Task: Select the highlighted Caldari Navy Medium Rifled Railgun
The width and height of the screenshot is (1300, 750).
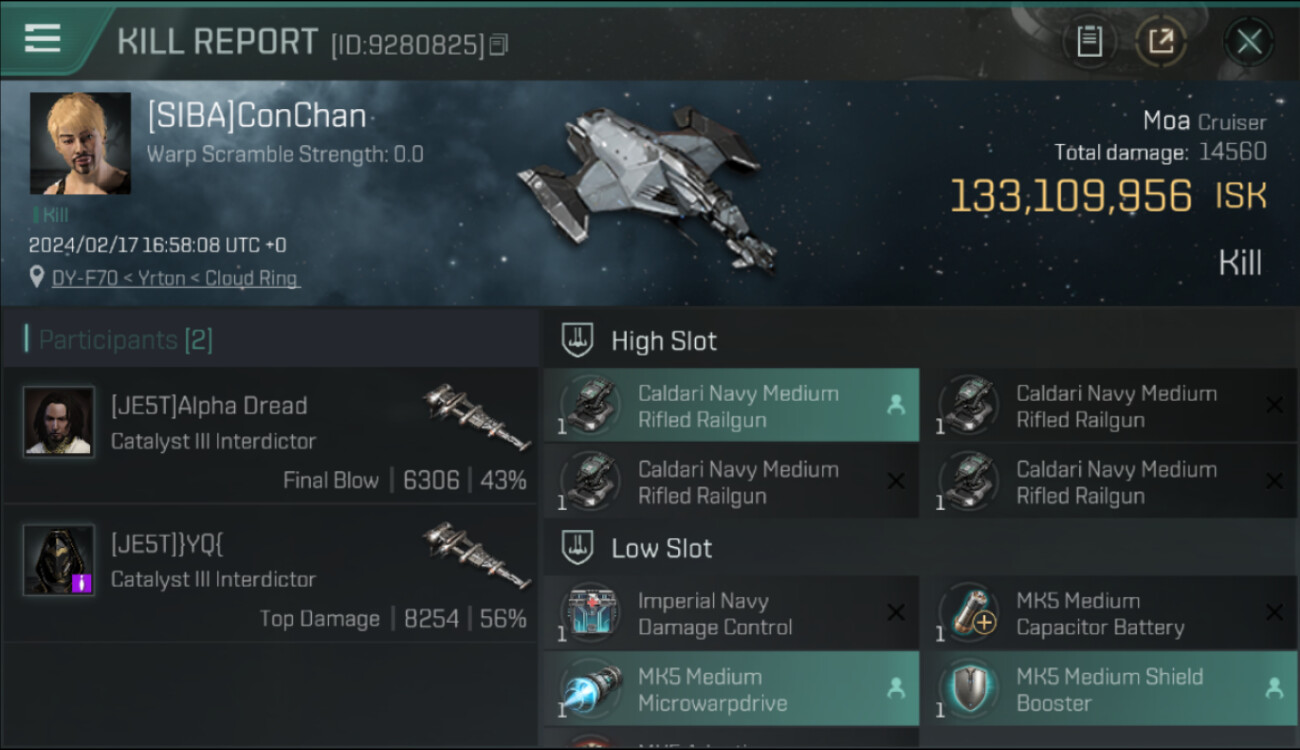Action: coord(731,405)
